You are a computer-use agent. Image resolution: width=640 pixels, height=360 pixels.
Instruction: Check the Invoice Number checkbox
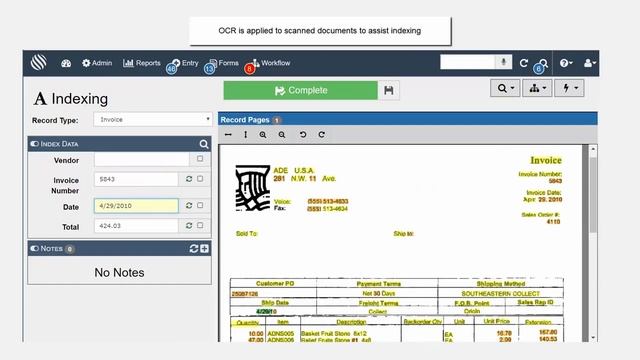coord(200,179)
